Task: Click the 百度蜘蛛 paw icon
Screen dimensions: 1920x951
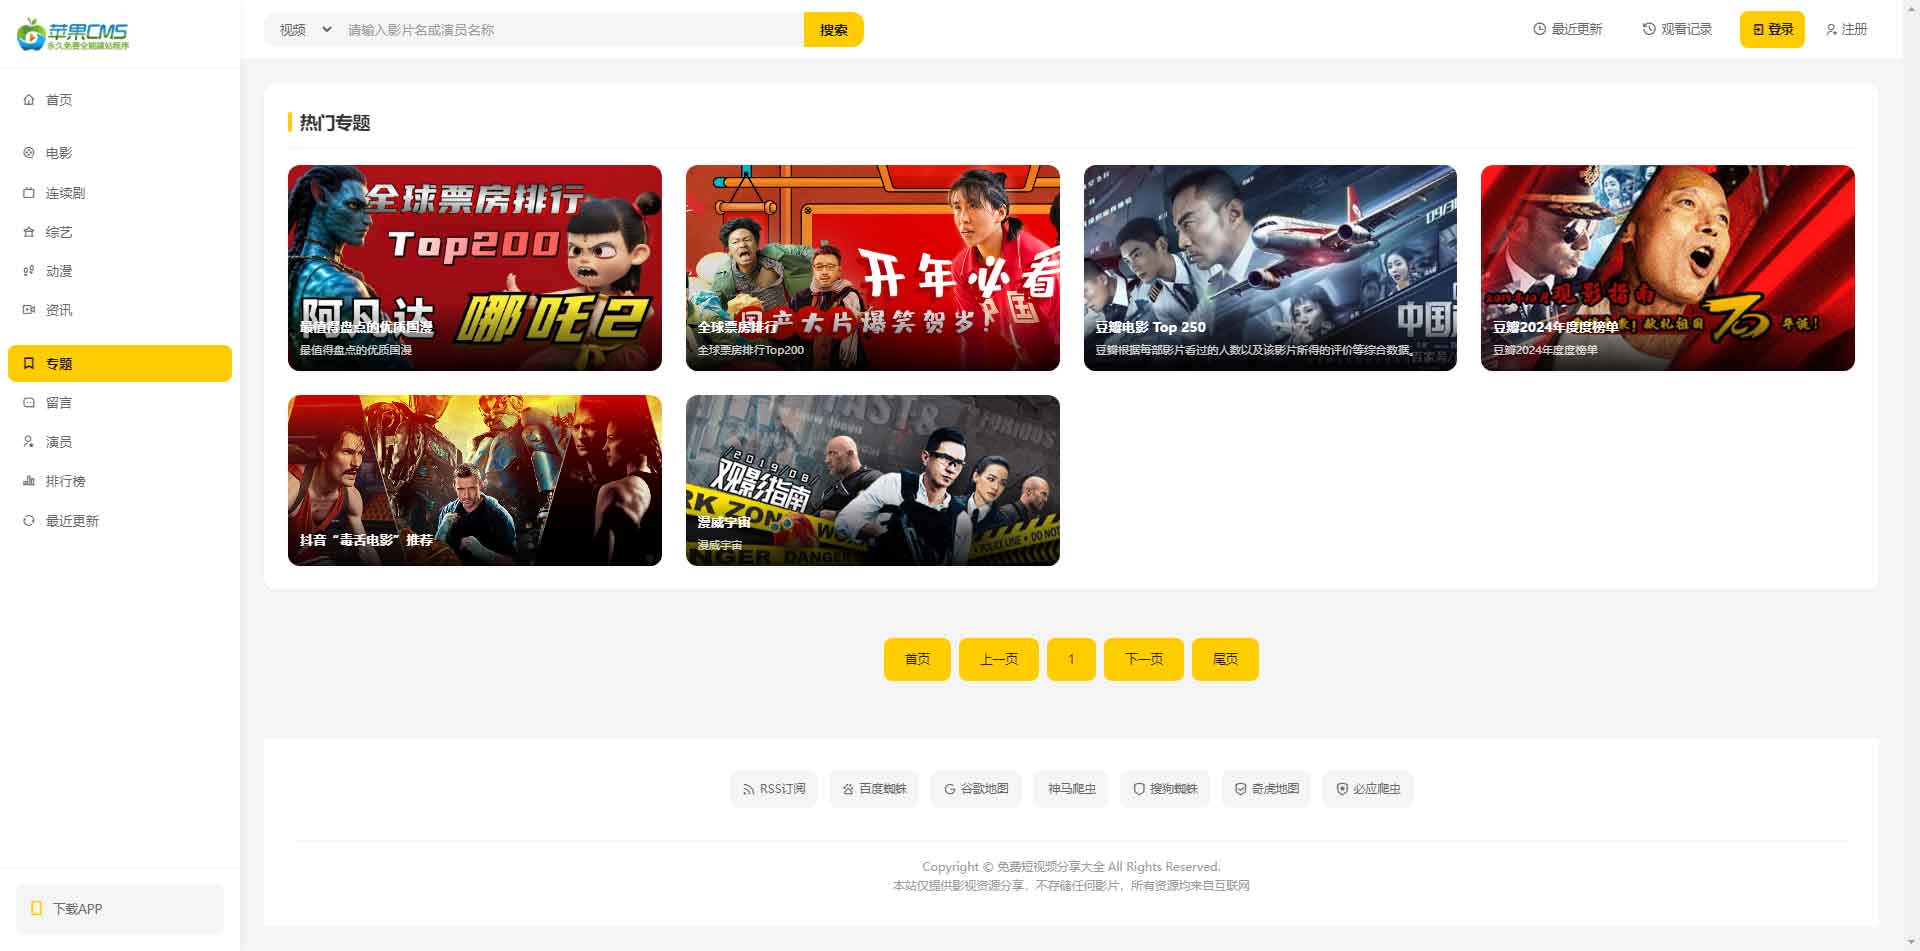Action: (848, 789)
